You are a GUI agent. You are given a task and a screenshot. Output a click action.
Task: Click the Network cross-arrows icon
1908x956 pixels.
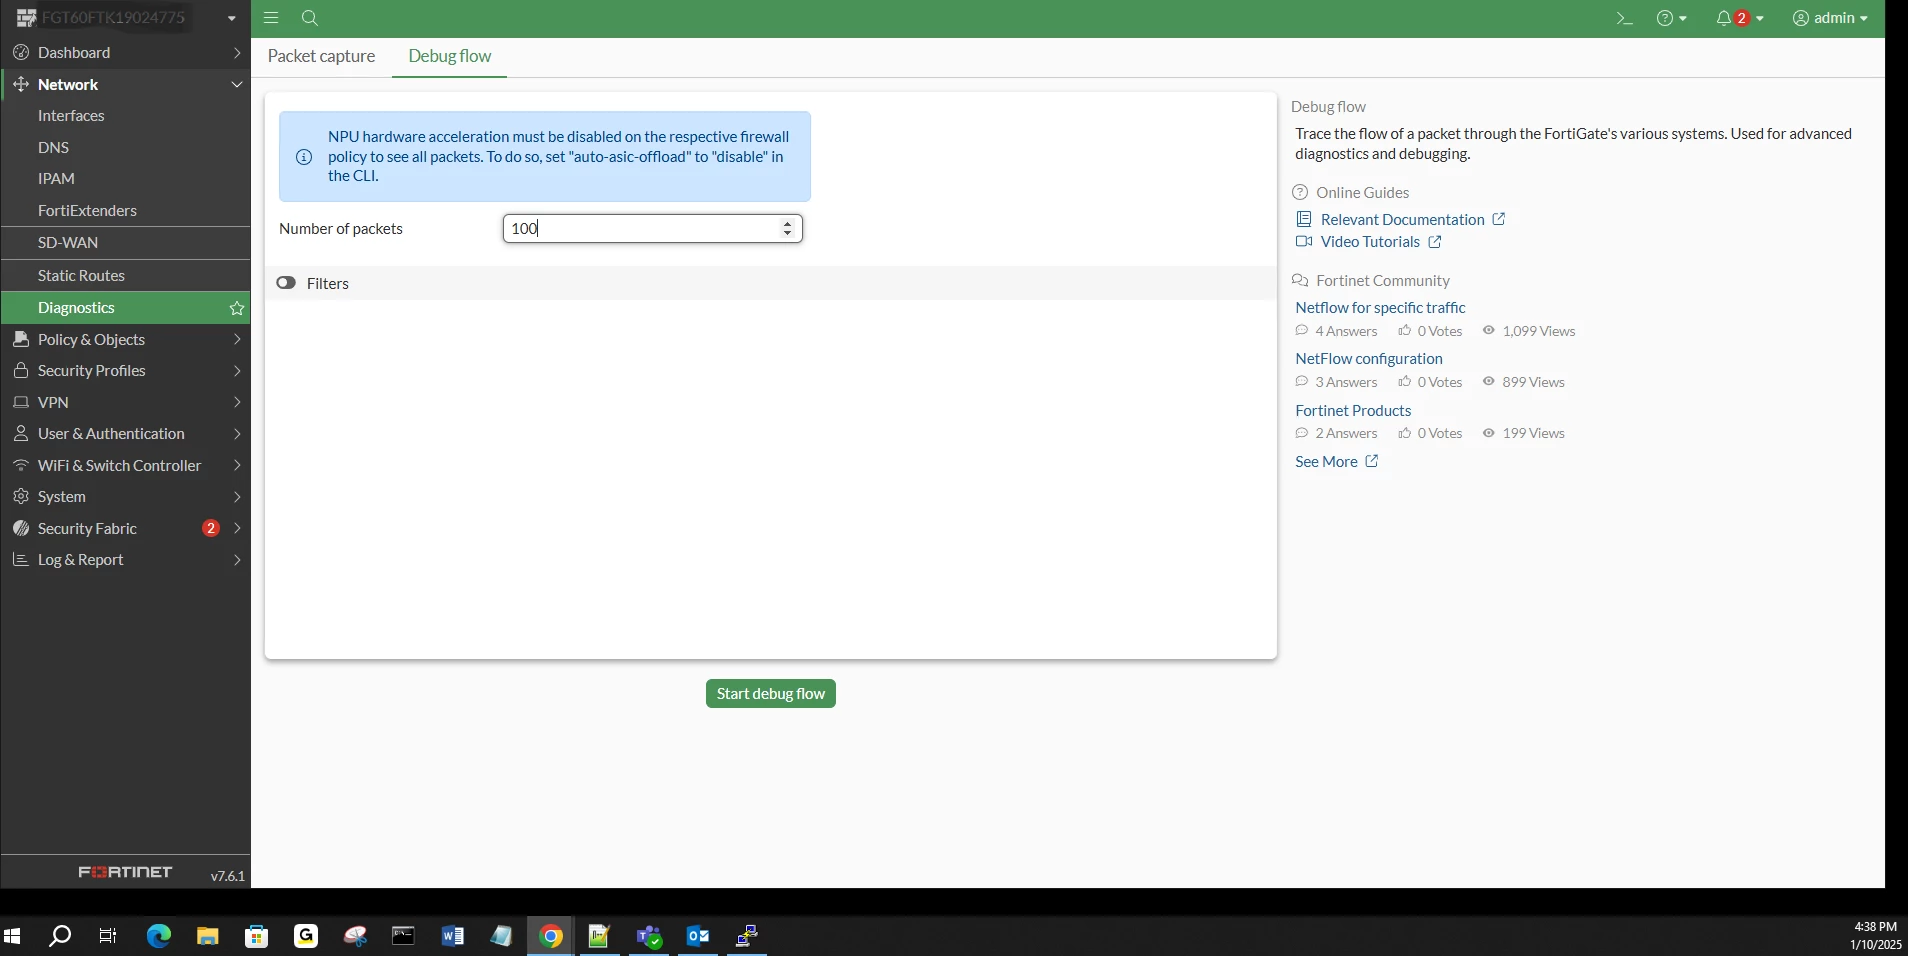tap(21, 84)
